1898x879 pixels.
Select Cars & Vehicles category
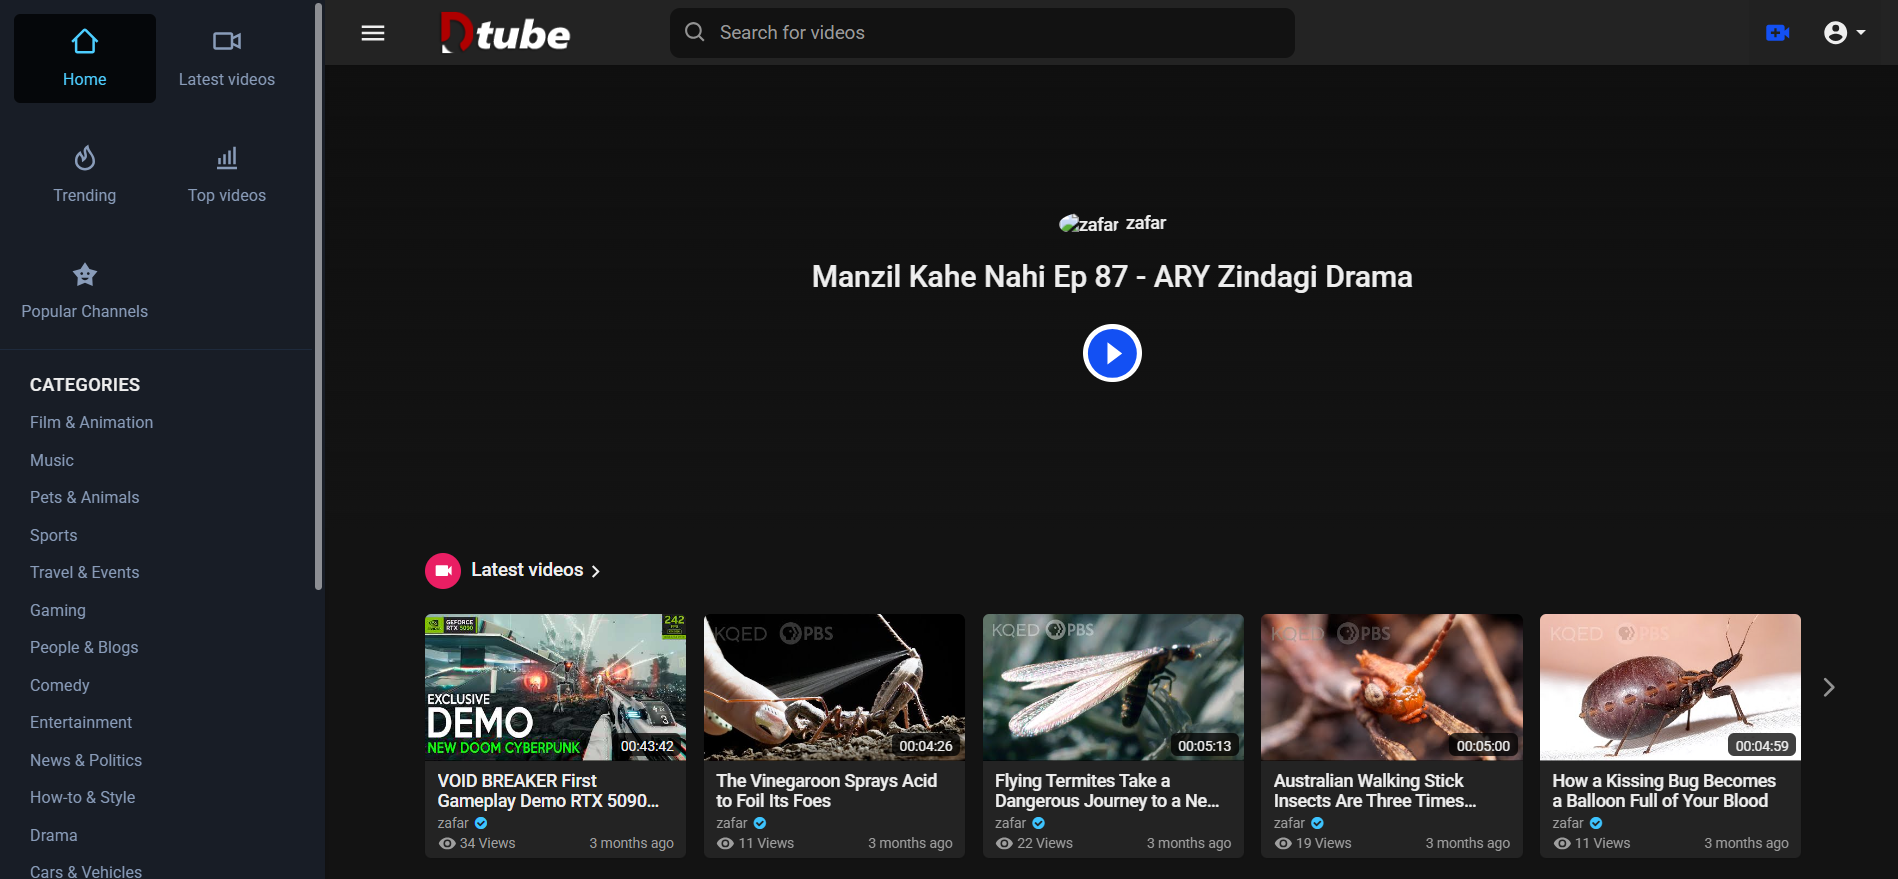(86, 871)
